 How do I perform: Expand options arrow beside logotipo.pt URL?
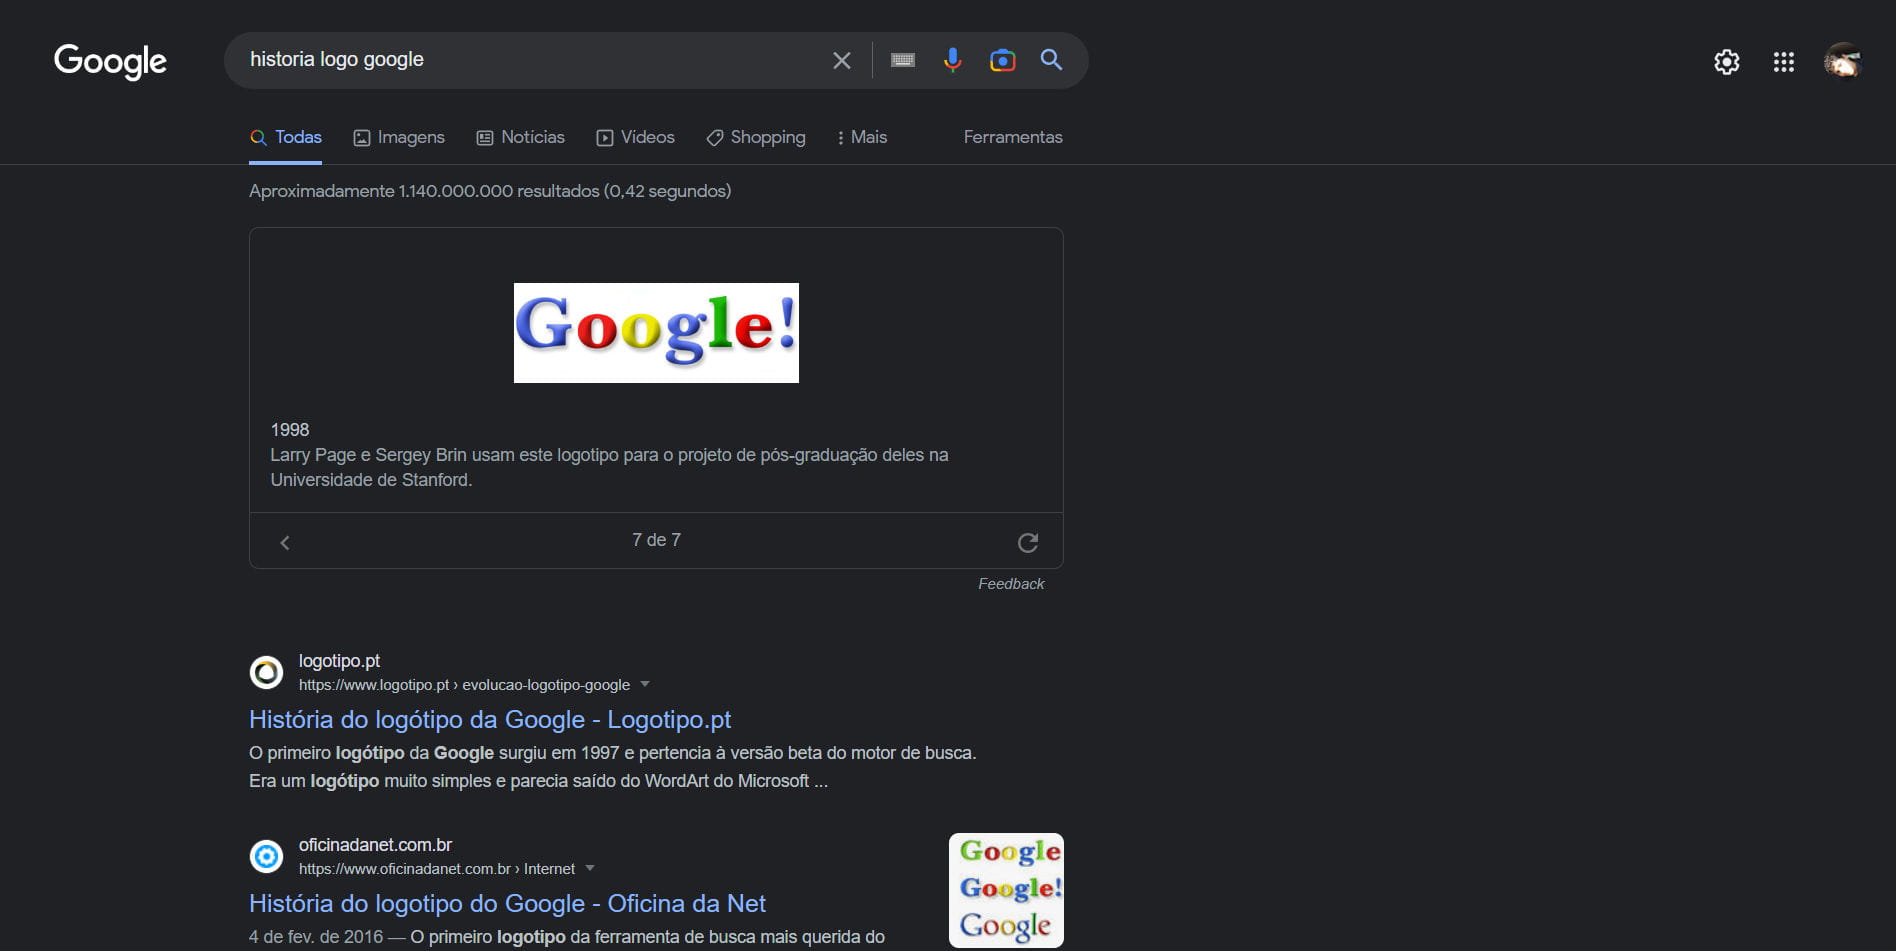click(x=645, y=685)
